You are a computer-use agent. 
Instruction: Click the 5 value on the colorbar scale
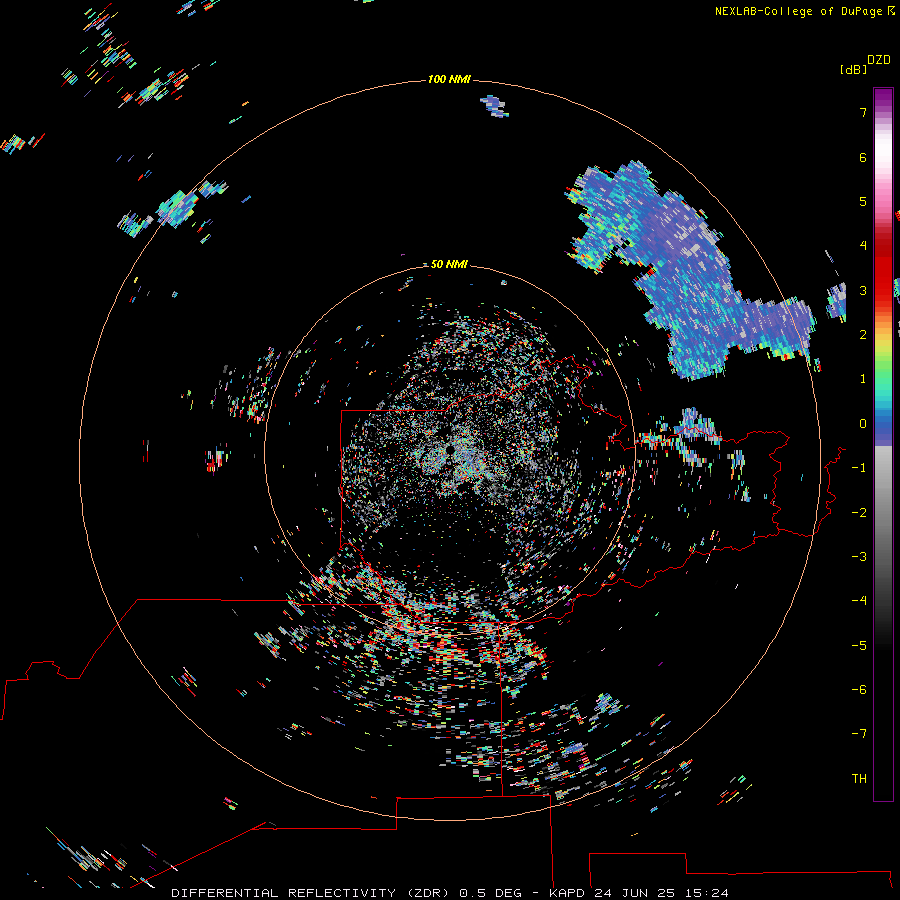(x=863, y=201)
